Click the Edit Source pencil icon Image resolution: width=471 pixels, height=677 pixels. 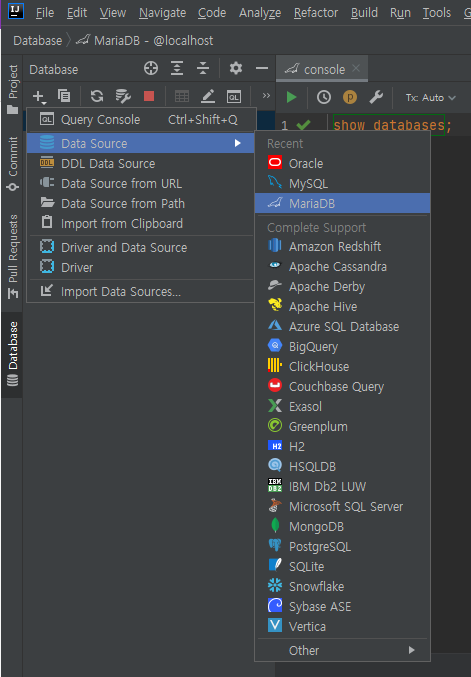(x=208, y=96)
